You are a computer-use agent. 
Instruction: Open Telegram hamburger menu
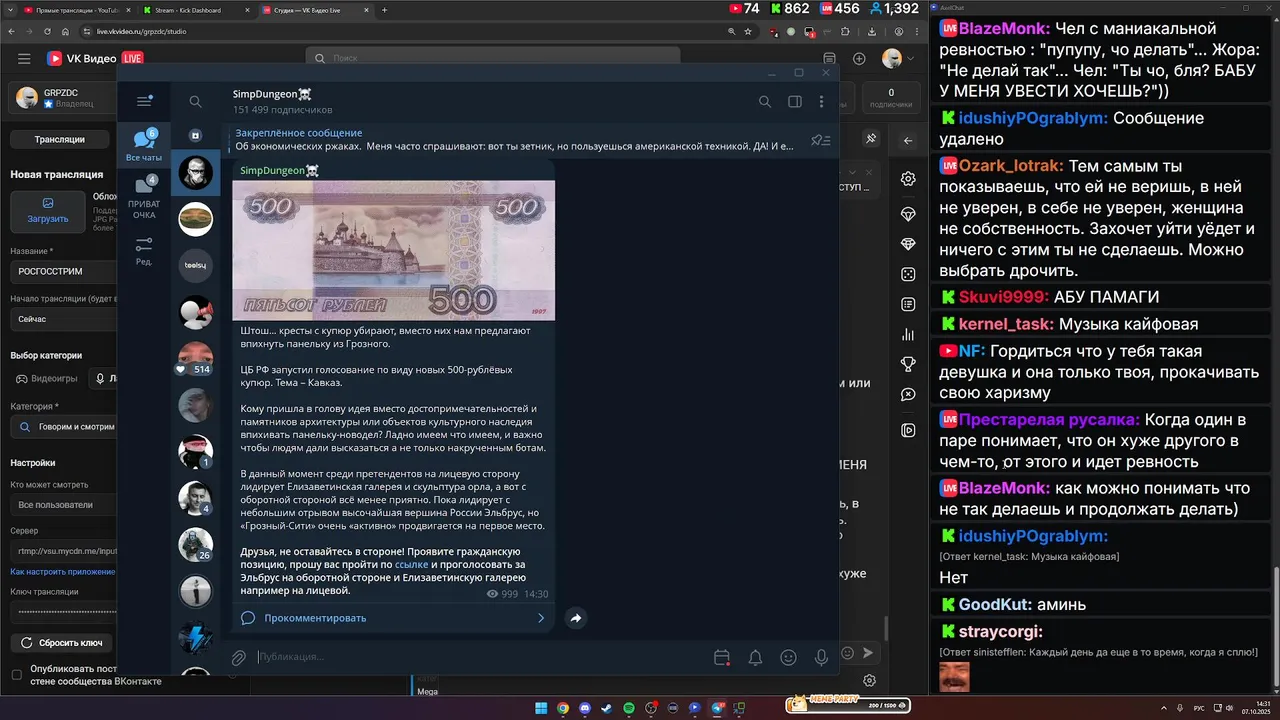(x=144, y=101)
